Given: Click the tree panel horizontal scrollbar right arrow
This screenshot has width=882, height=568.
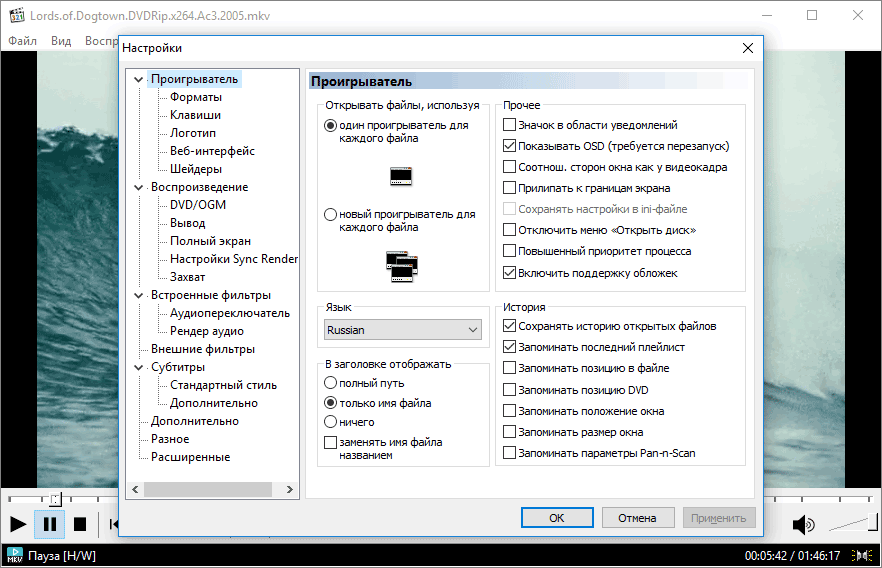Looking at the screenshot, I should pyautogui.click(x=290, y=490).
